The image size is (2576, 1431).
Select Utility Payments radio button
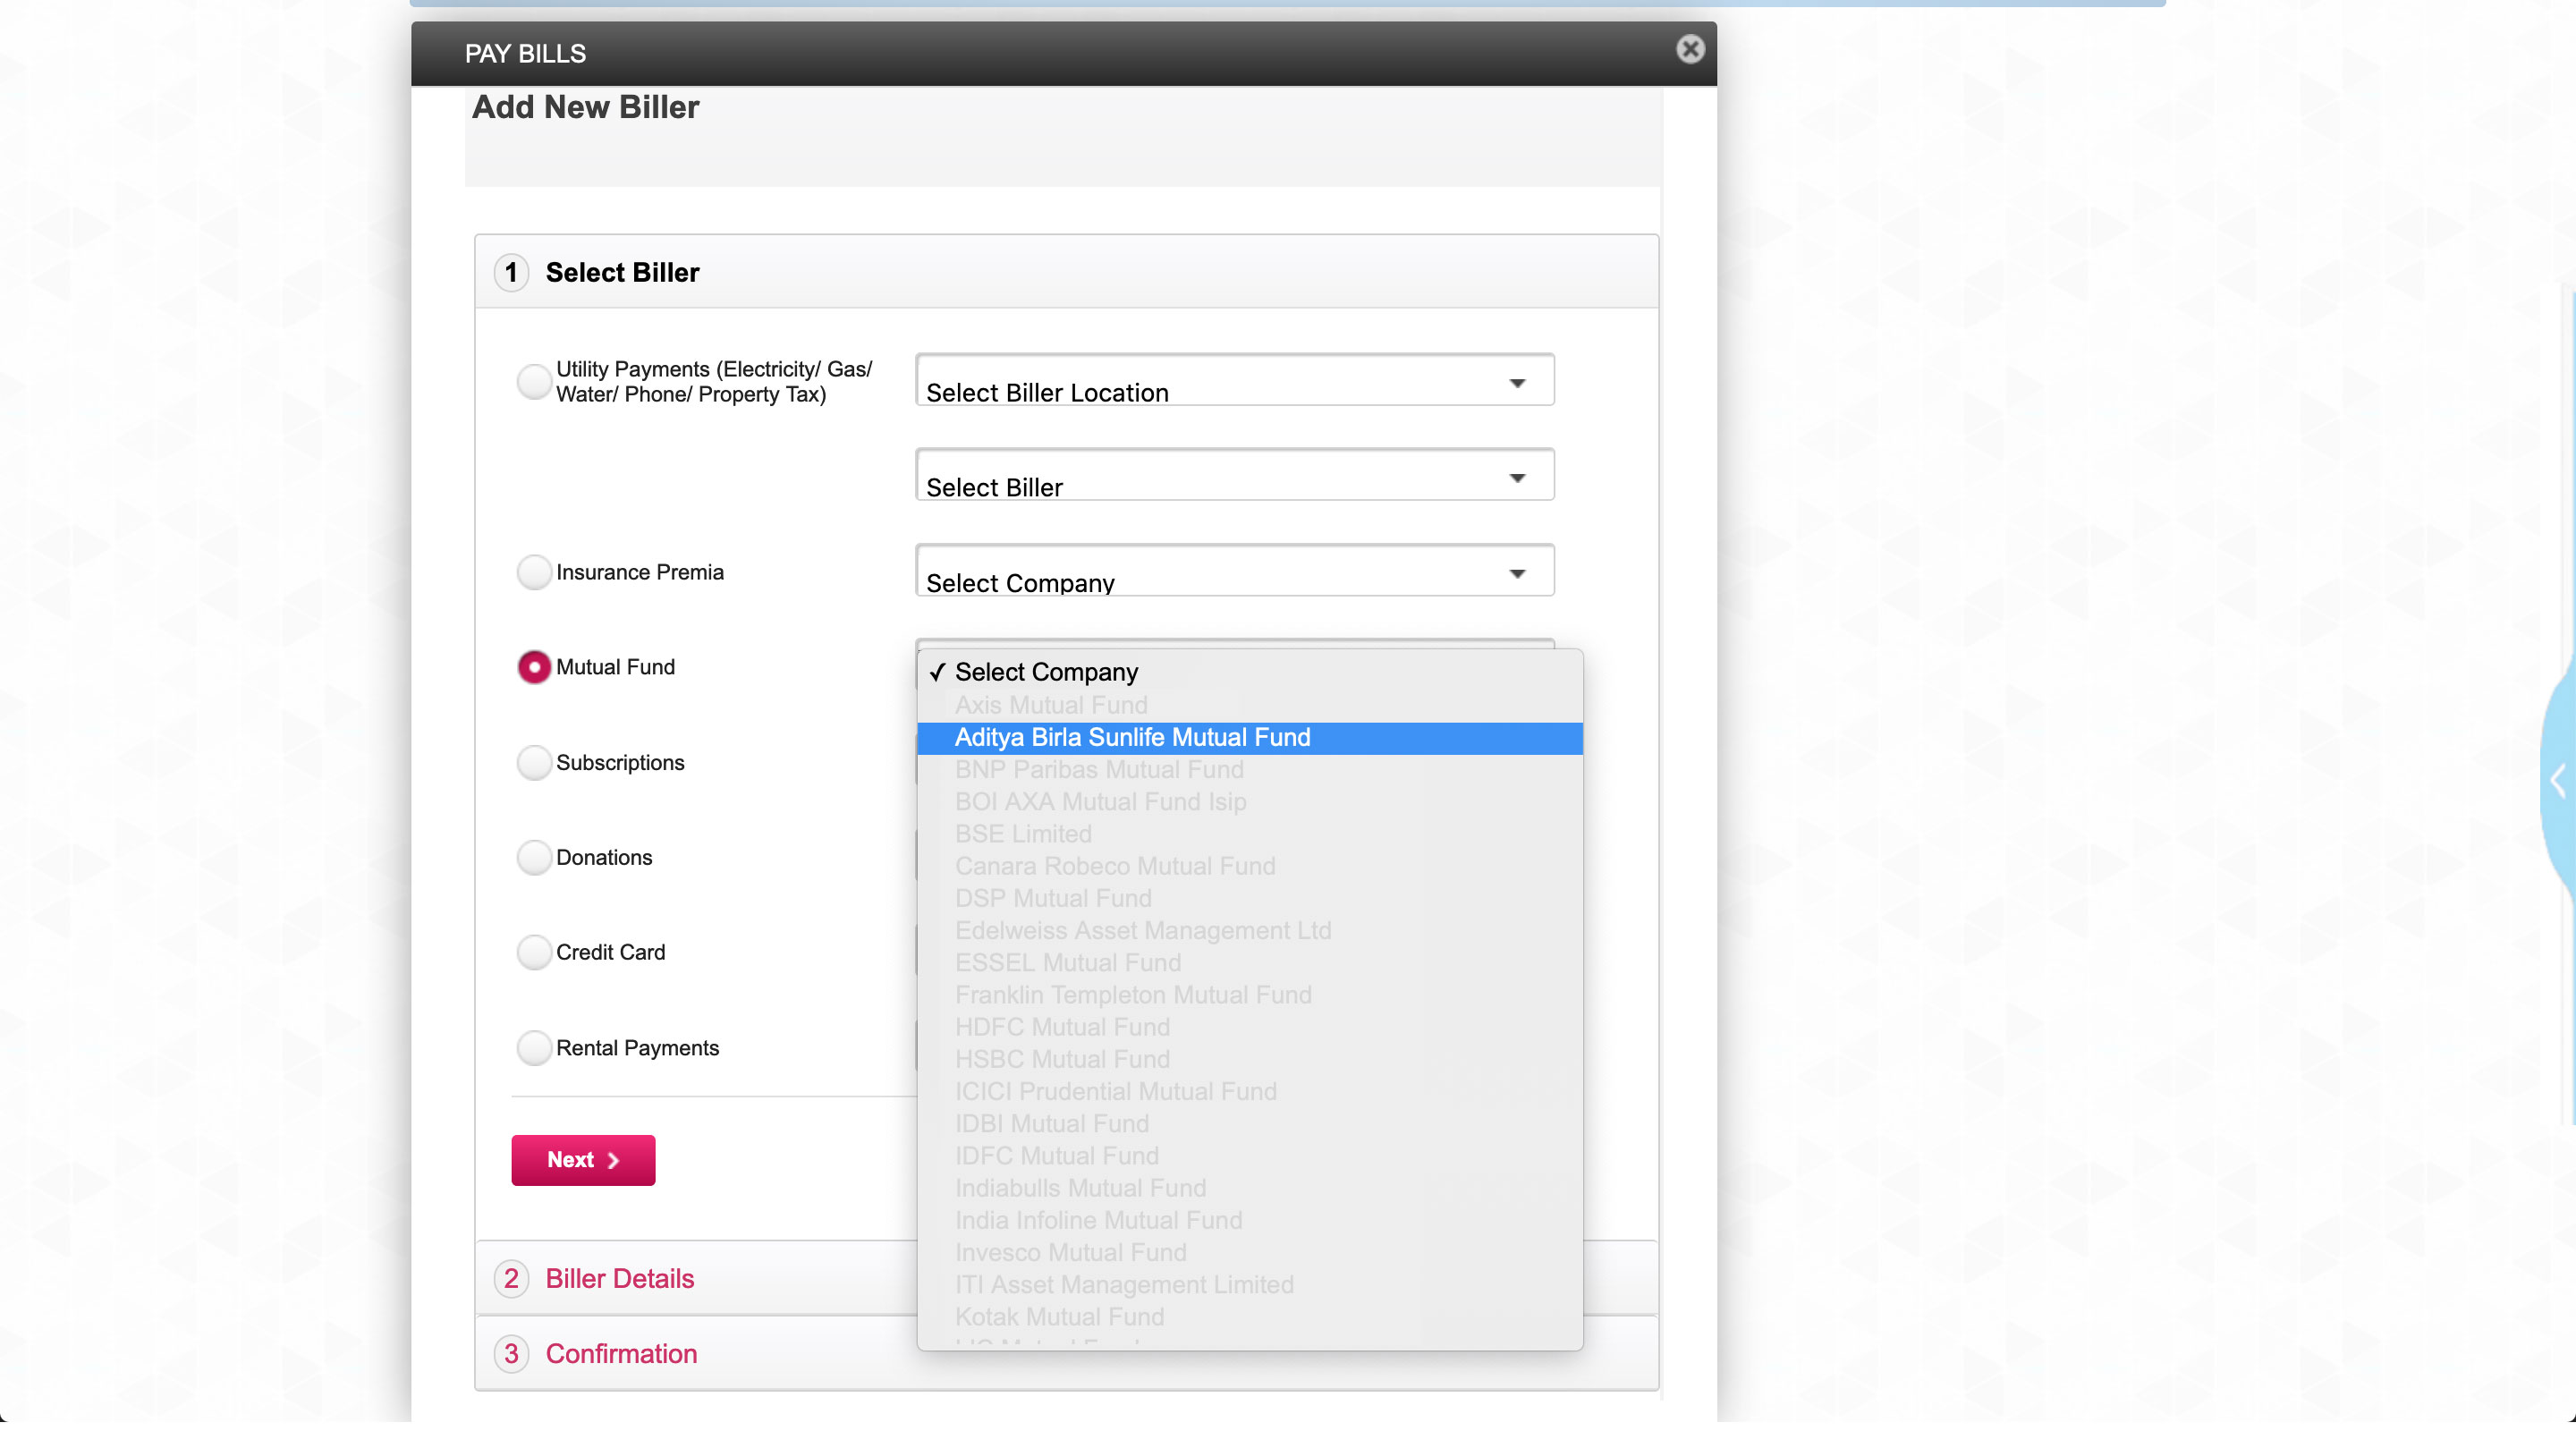click(533, 381)
